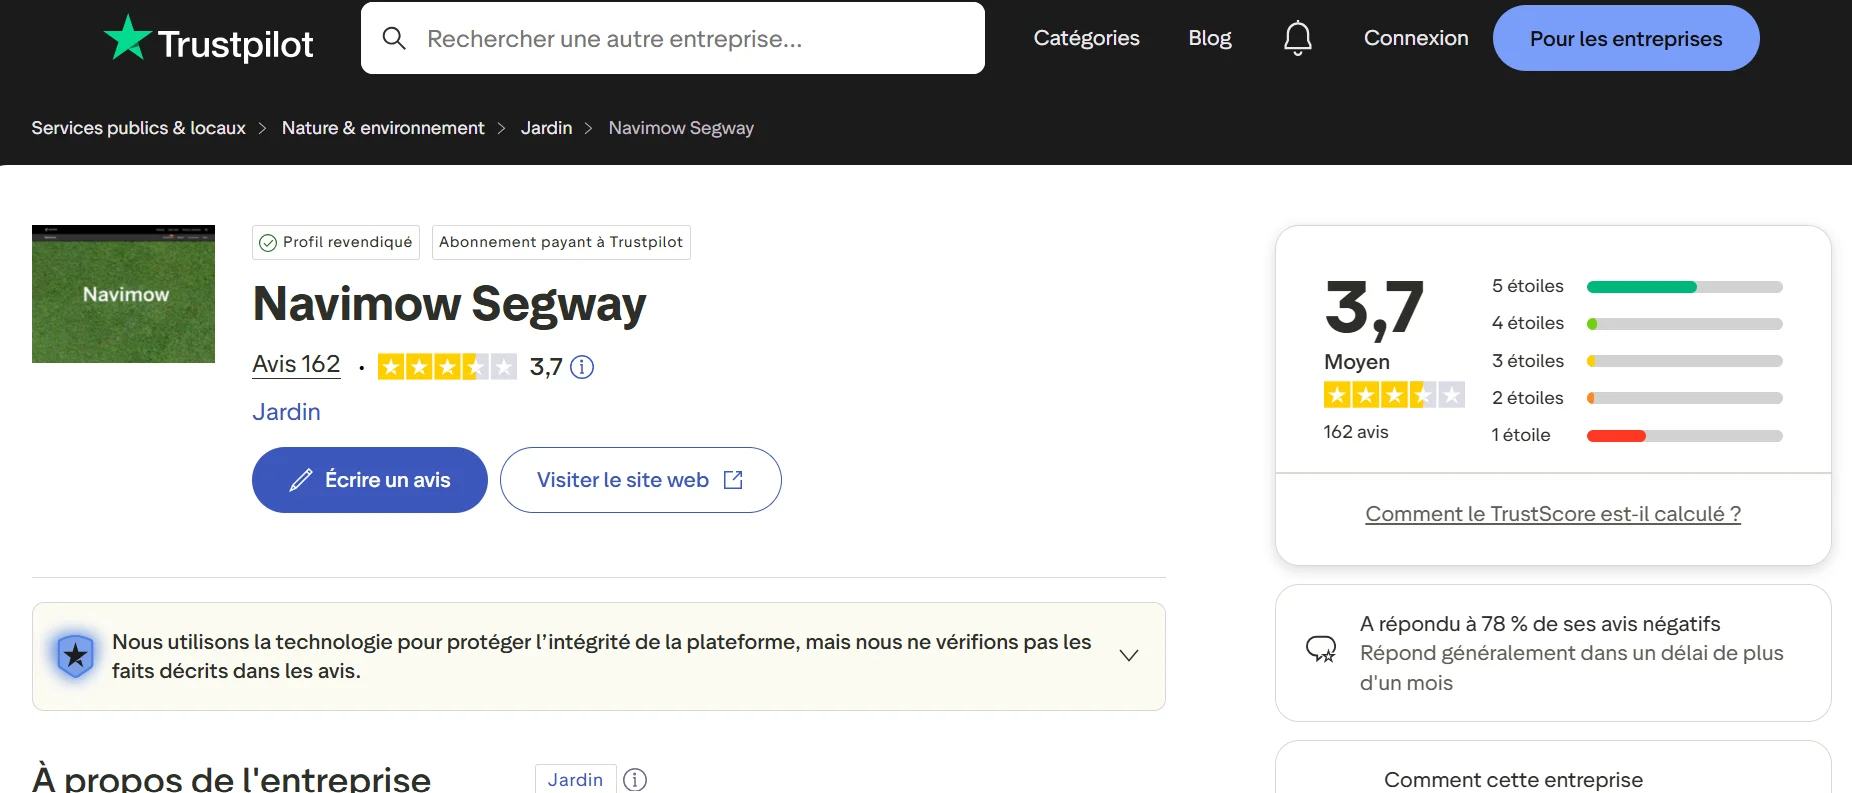1852x793 pixels.
Task: Open the Jardin category link under the title
Action: pos(286,412)
